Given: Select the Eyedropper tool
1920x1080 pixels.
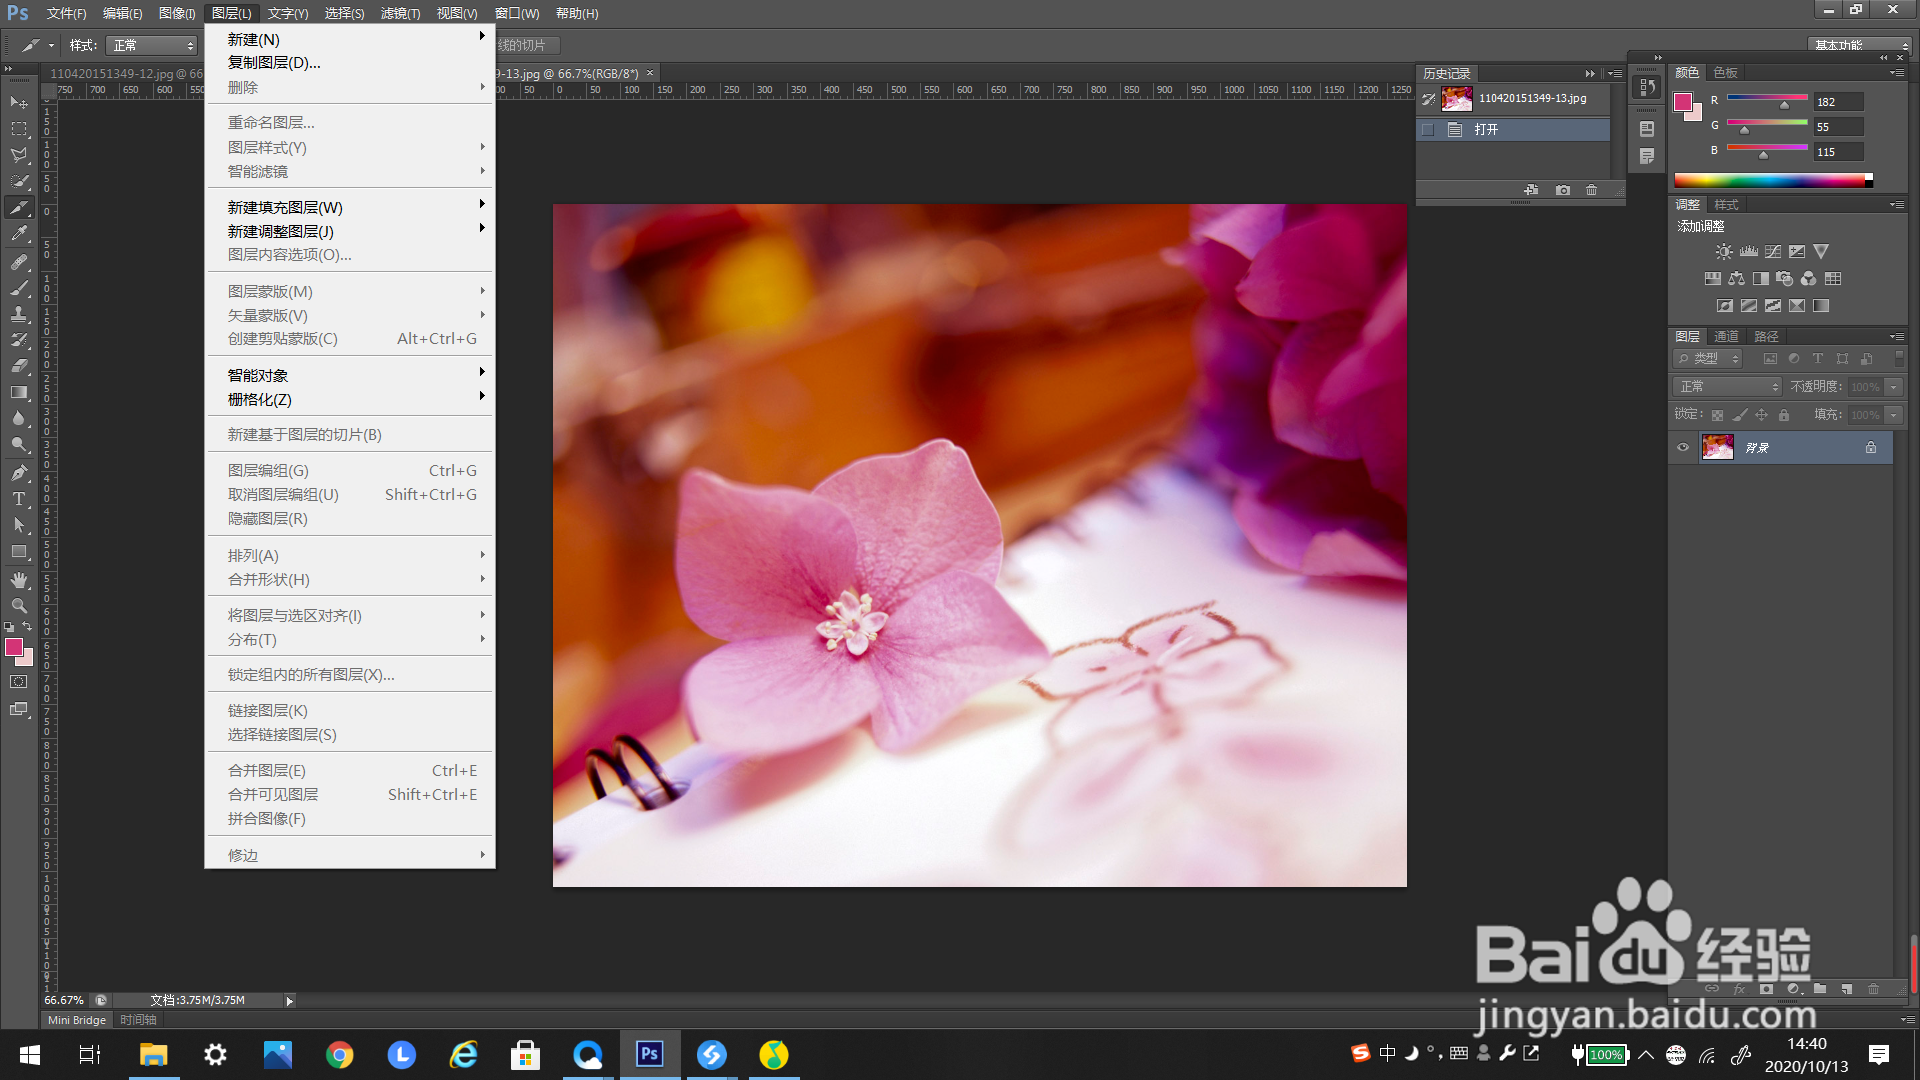Looking at the screenshot, I should 19,234.
